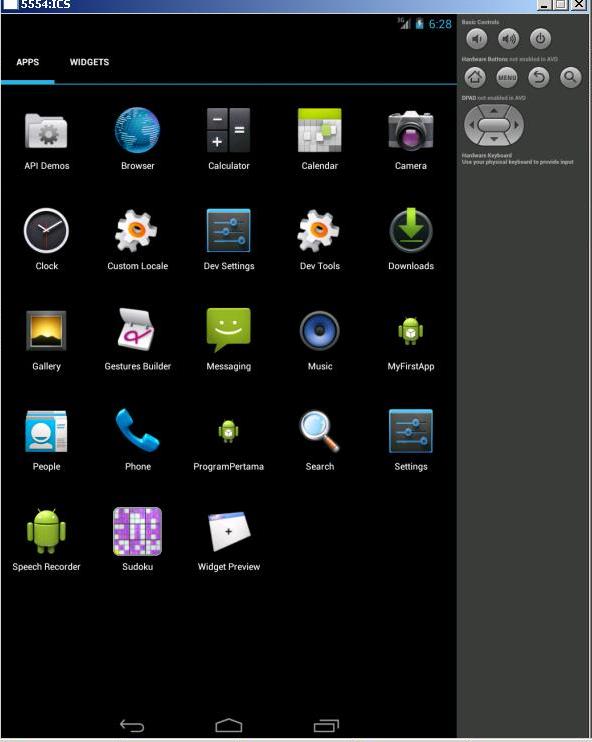
Task: Switch to the WIDGETS tab
Action: pos(89,62)
